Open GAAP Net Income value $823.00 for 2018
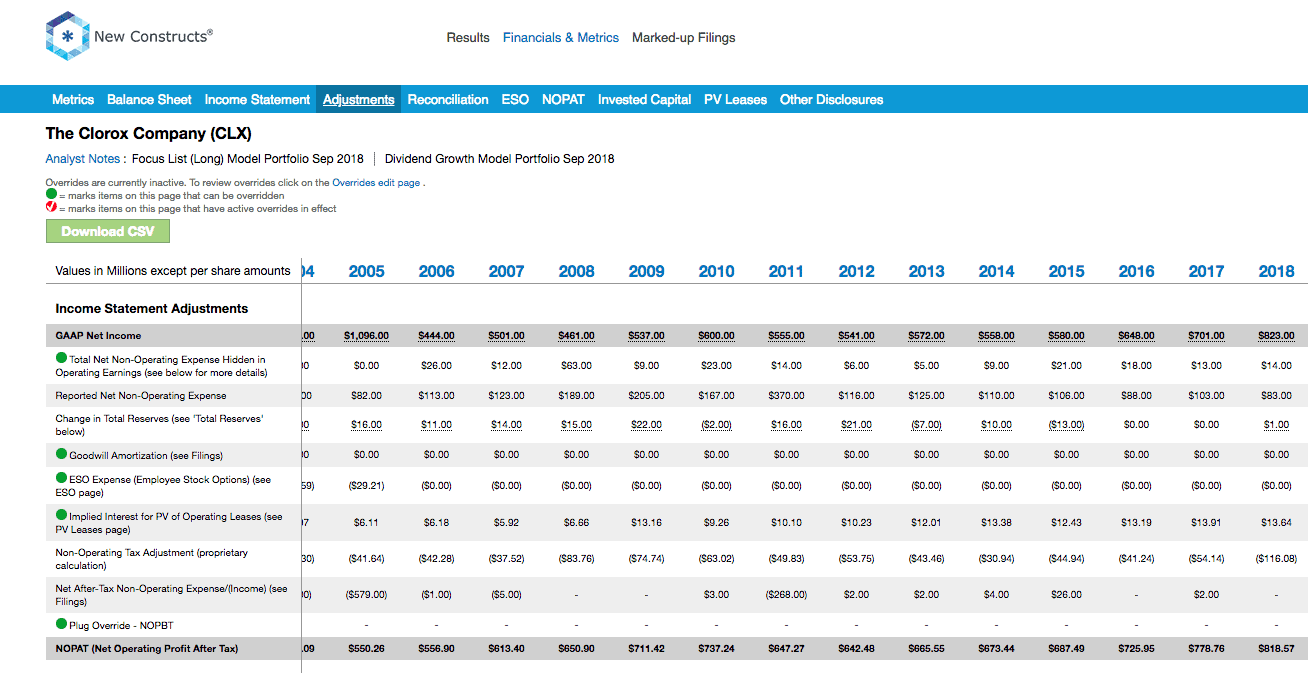 [x=1276, y=336]
